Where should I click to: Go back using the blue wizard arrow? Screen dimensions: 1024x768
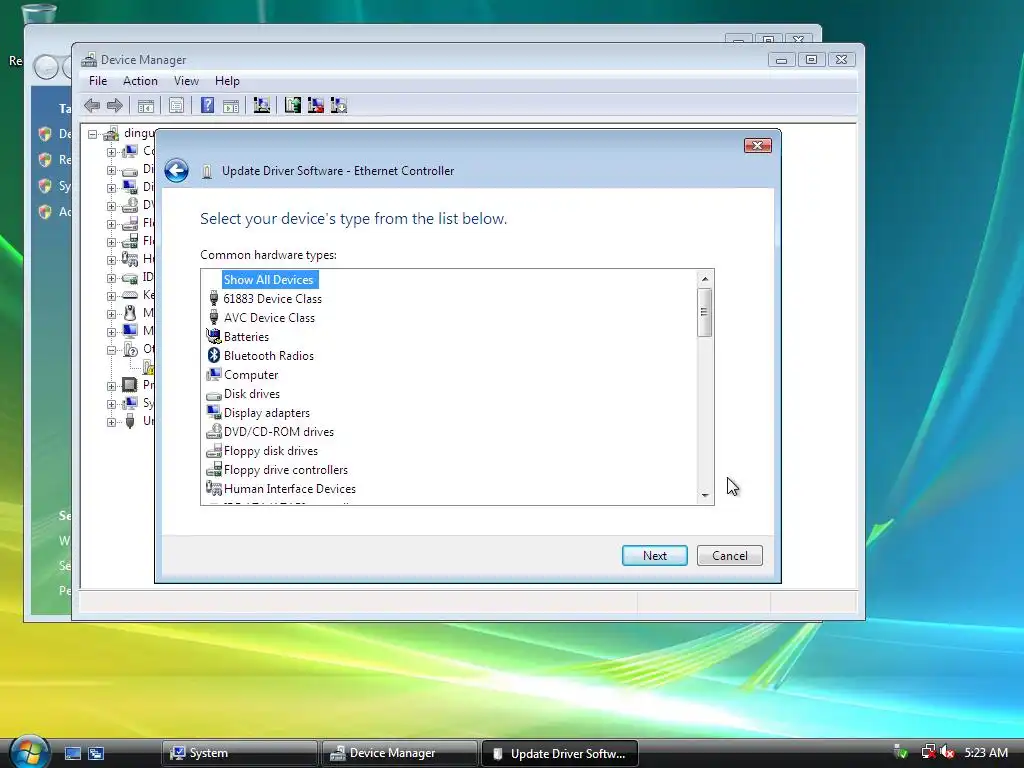[176, 171]
